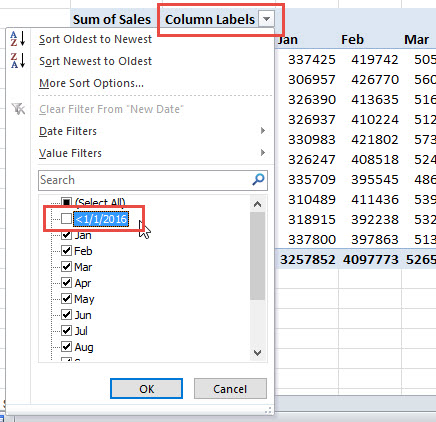Select the total cell 3257852
Viewport: 436px width, 422px height.
tap(307, 260)
